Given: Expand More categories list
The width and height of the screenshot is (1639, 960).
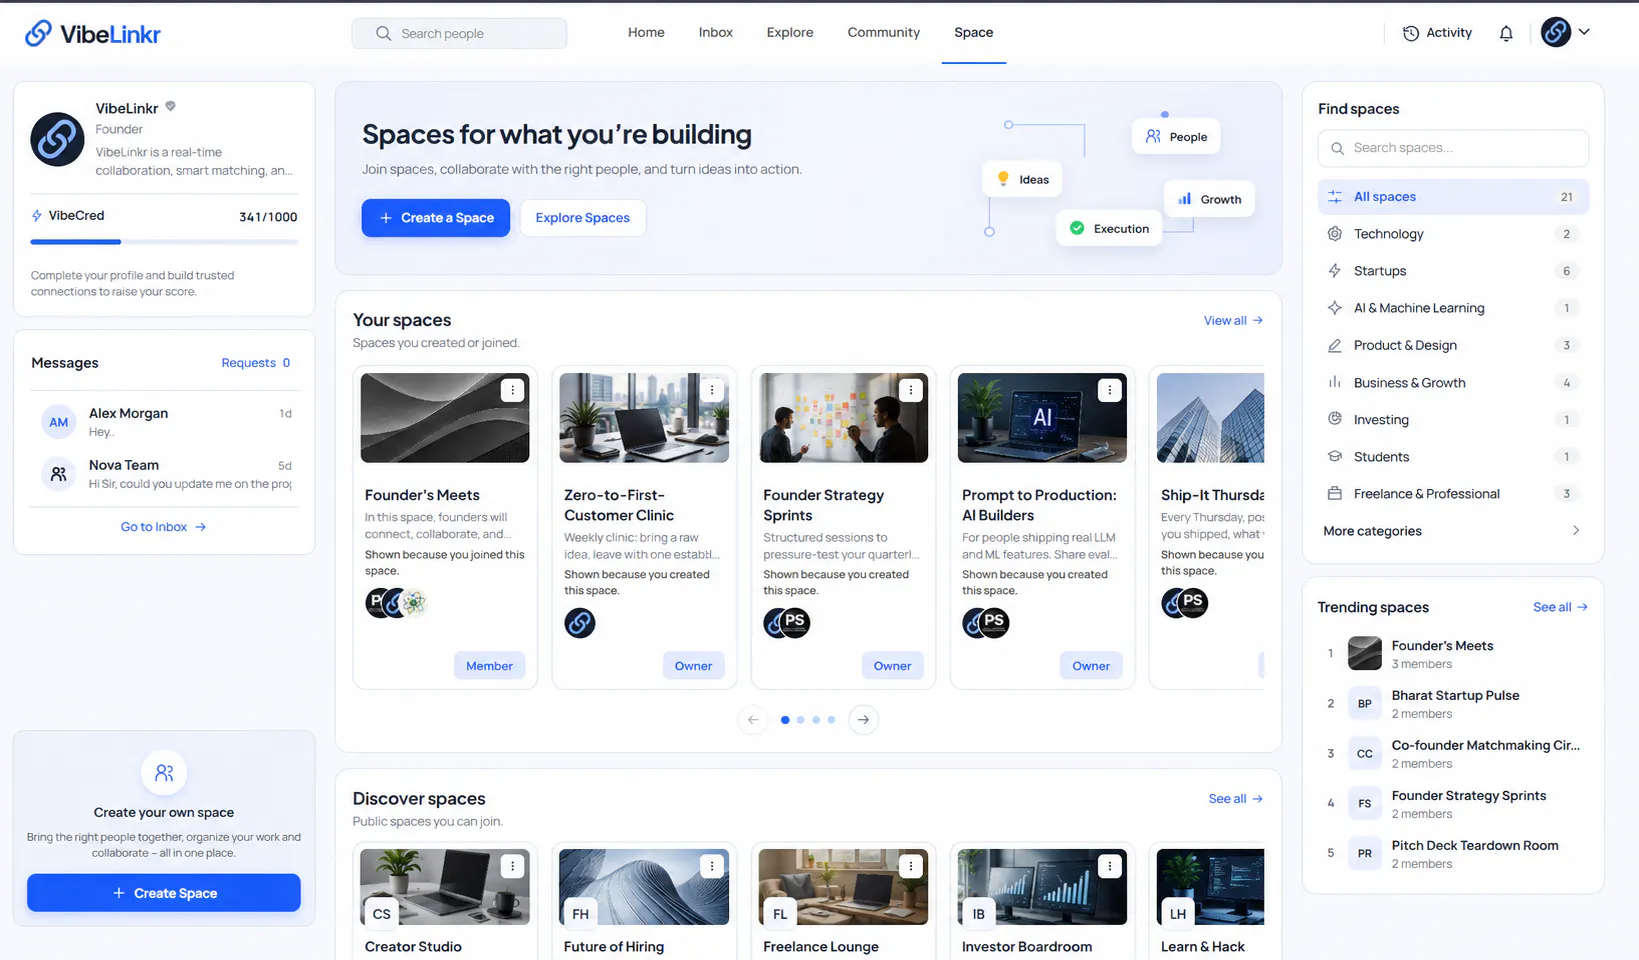Looking at the screenshot, I should 1453,531.
